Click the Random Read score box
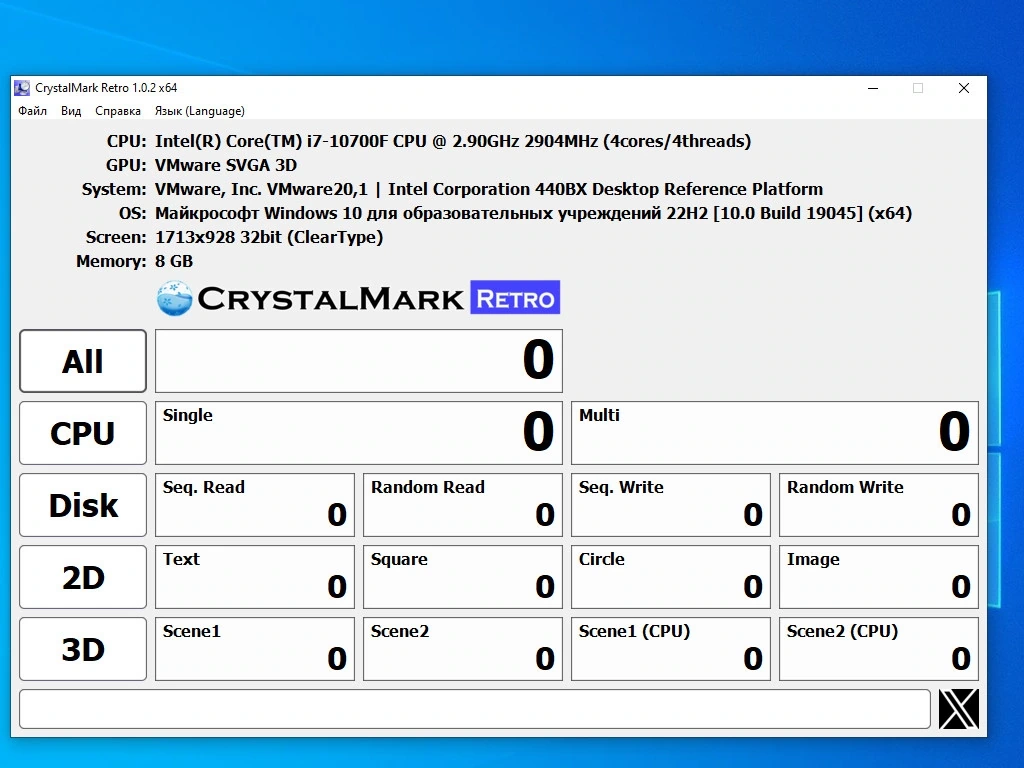The width and height of the screenshot is (1024, 768). pos(463,505)
